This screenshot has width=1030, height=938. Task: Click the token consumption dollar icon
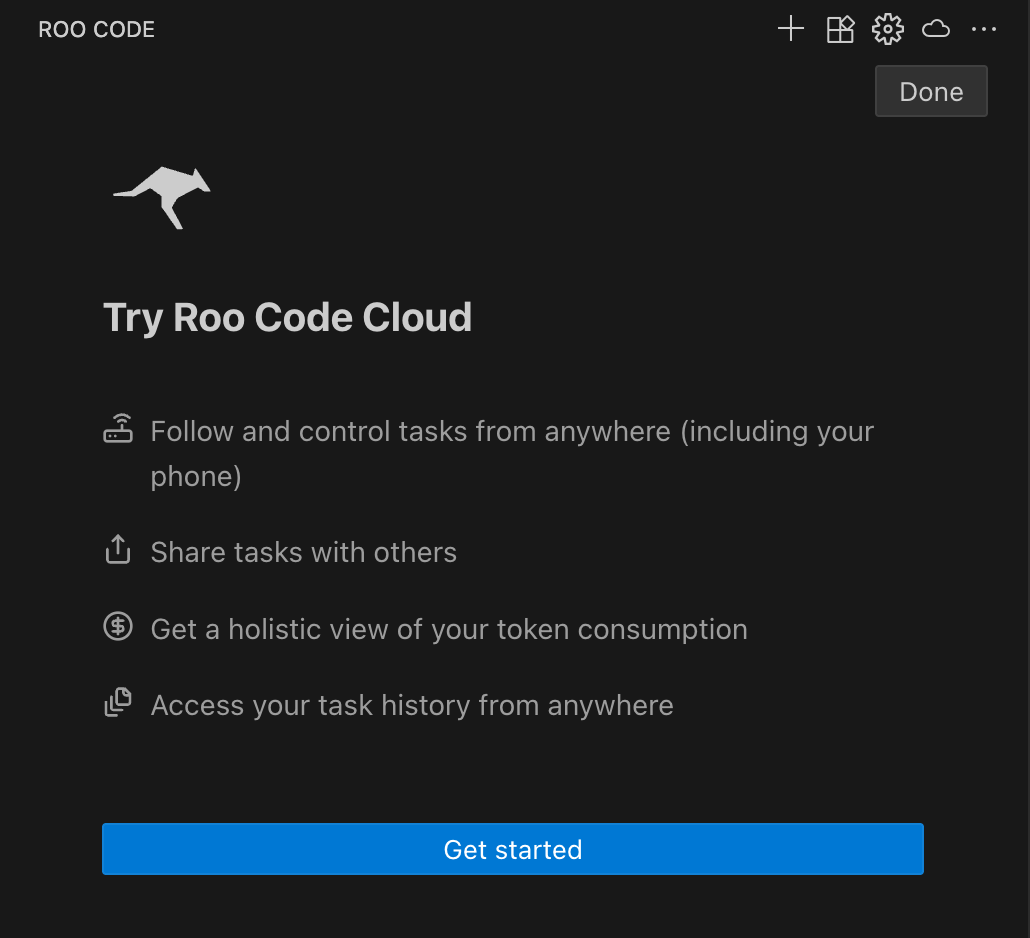[118, 626]
